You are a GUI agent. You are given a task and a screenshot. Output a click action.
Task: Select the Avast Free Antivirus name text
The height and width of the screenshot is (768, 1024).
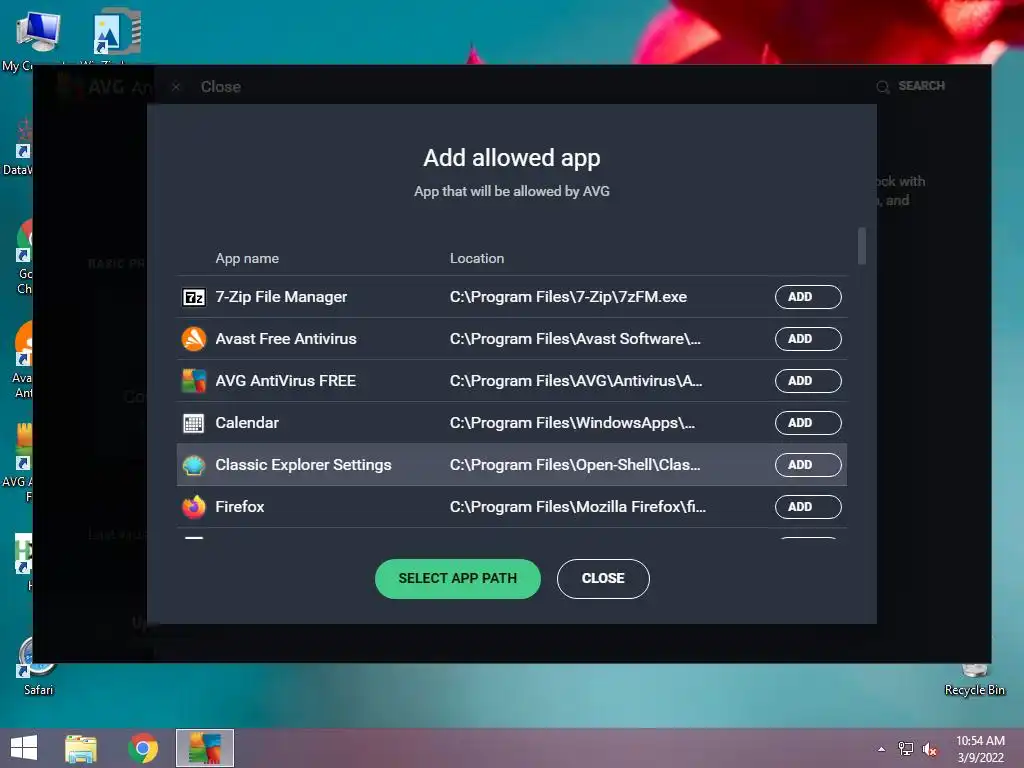click(x=286, y=339)
